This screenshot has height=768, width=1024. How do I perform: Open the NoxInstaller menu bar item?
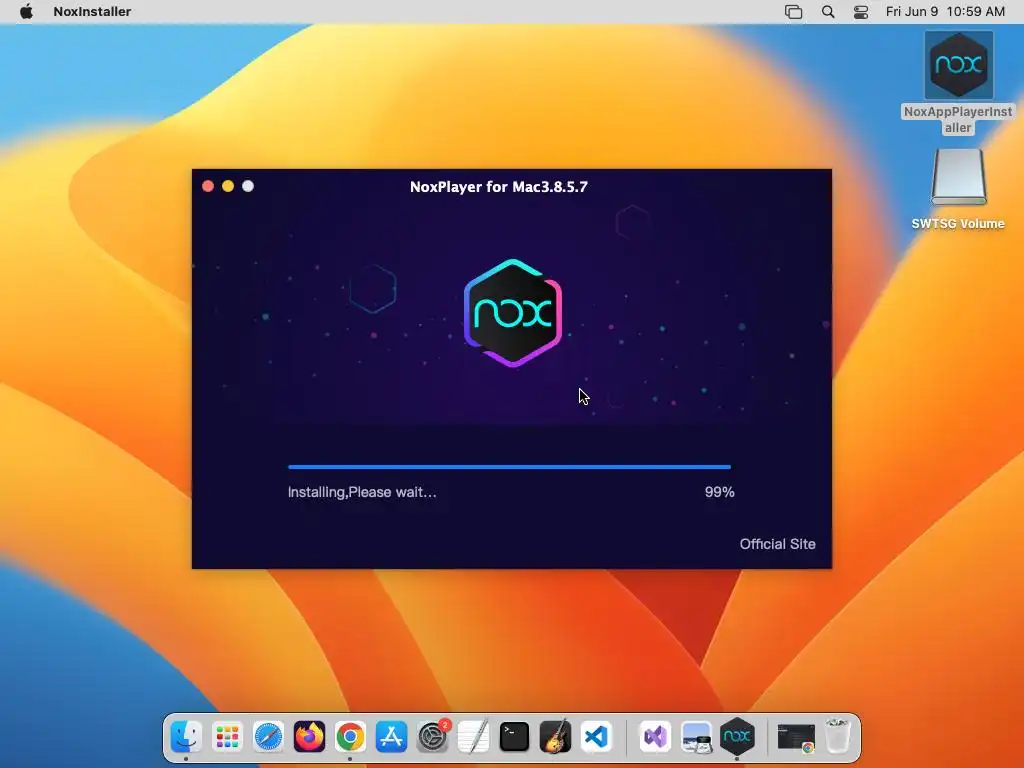(x=92, y=11)
